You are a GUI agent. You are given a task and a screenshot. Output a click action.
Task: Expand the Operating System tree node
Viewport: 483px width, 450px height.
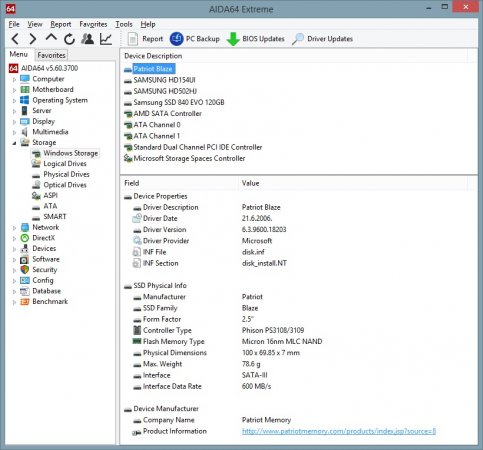[14, 101]
